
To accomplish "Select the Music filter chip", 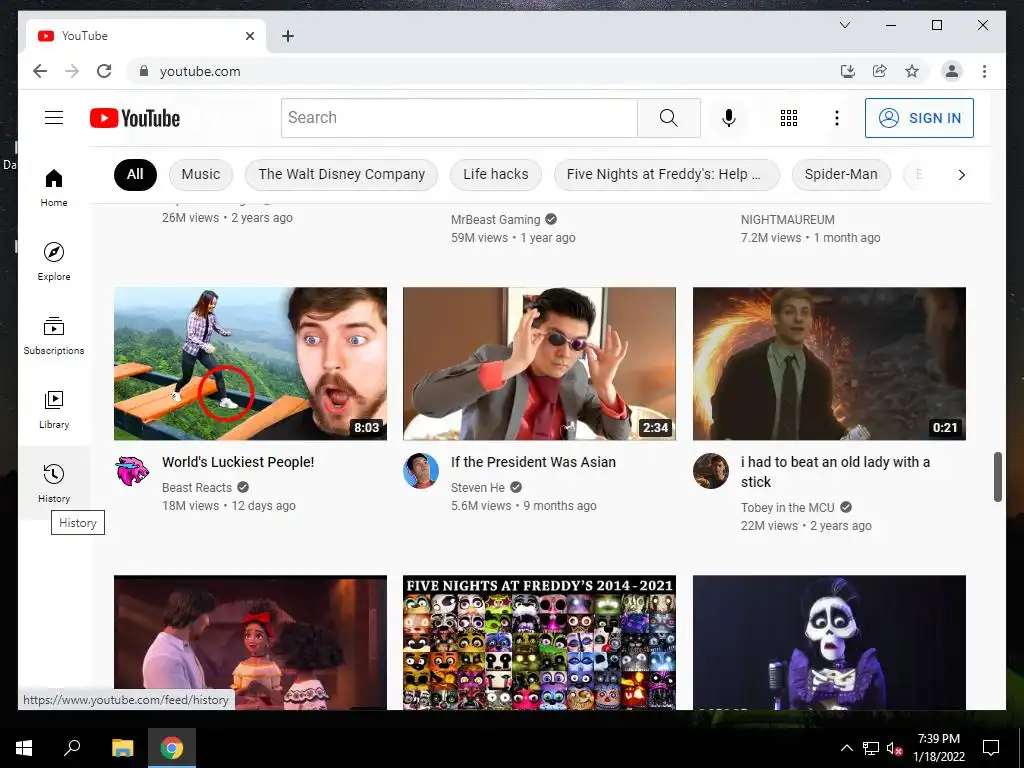I will [200, 174].
